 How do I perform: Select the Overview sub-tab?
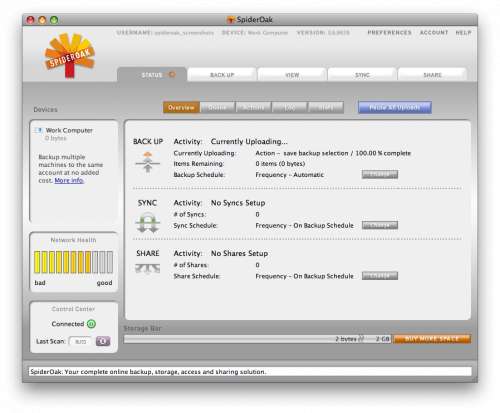pos(181,108)
